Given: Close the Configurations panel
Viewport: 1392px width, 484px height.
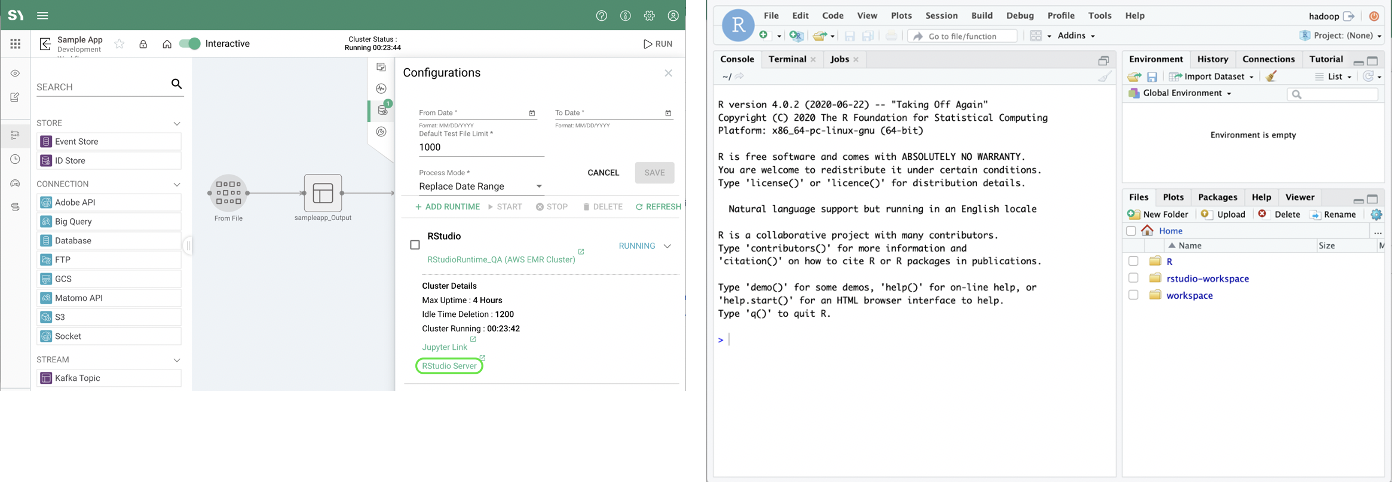Looking at the screenshot, I should tap(668, 73).
